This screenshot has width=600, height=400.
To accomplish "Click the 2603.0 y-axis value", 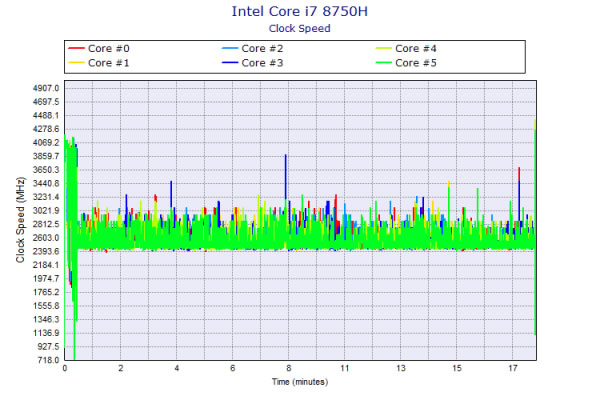I will tap(46, 238).
